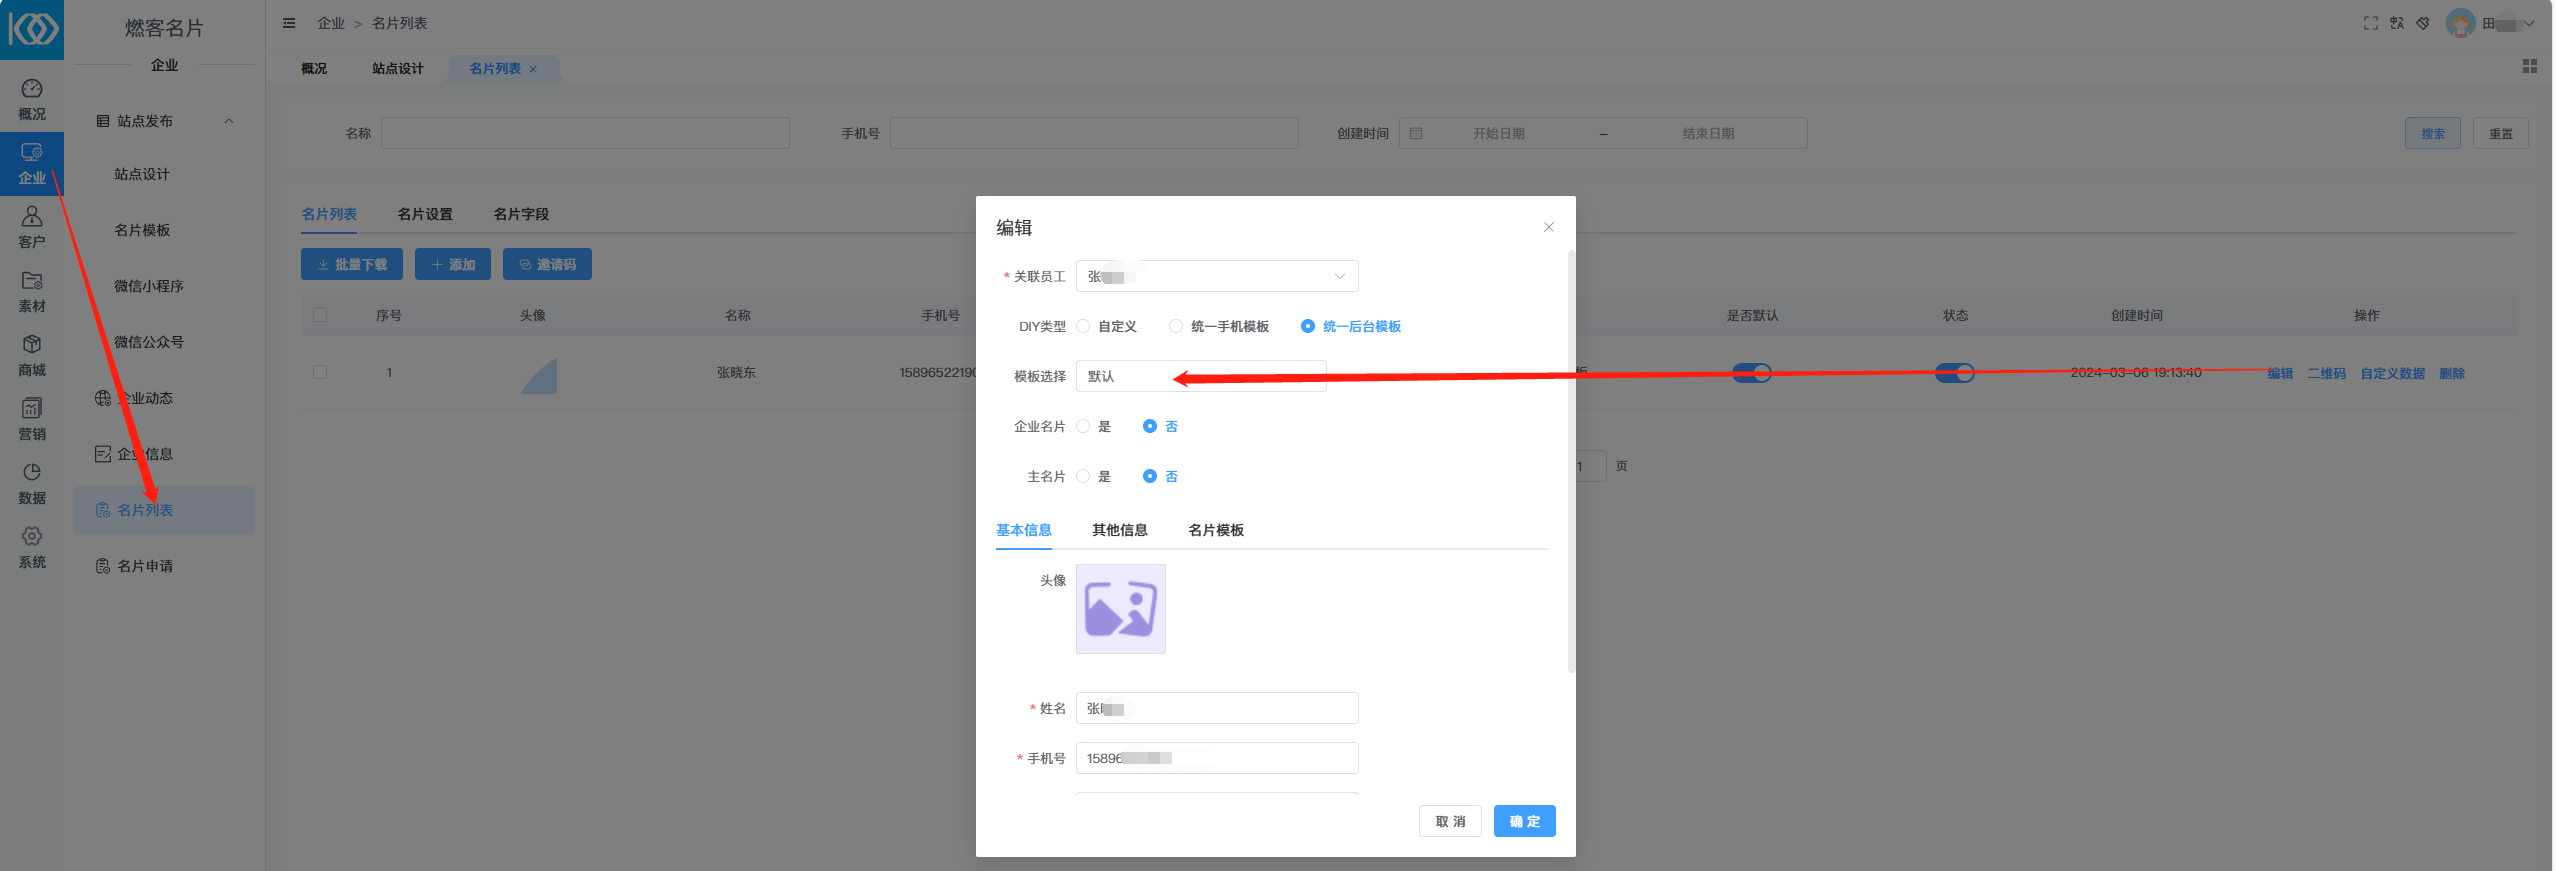Open the 系统 system settings icon
This screenshot has width=2556, height=871.
tap(32, 547)
